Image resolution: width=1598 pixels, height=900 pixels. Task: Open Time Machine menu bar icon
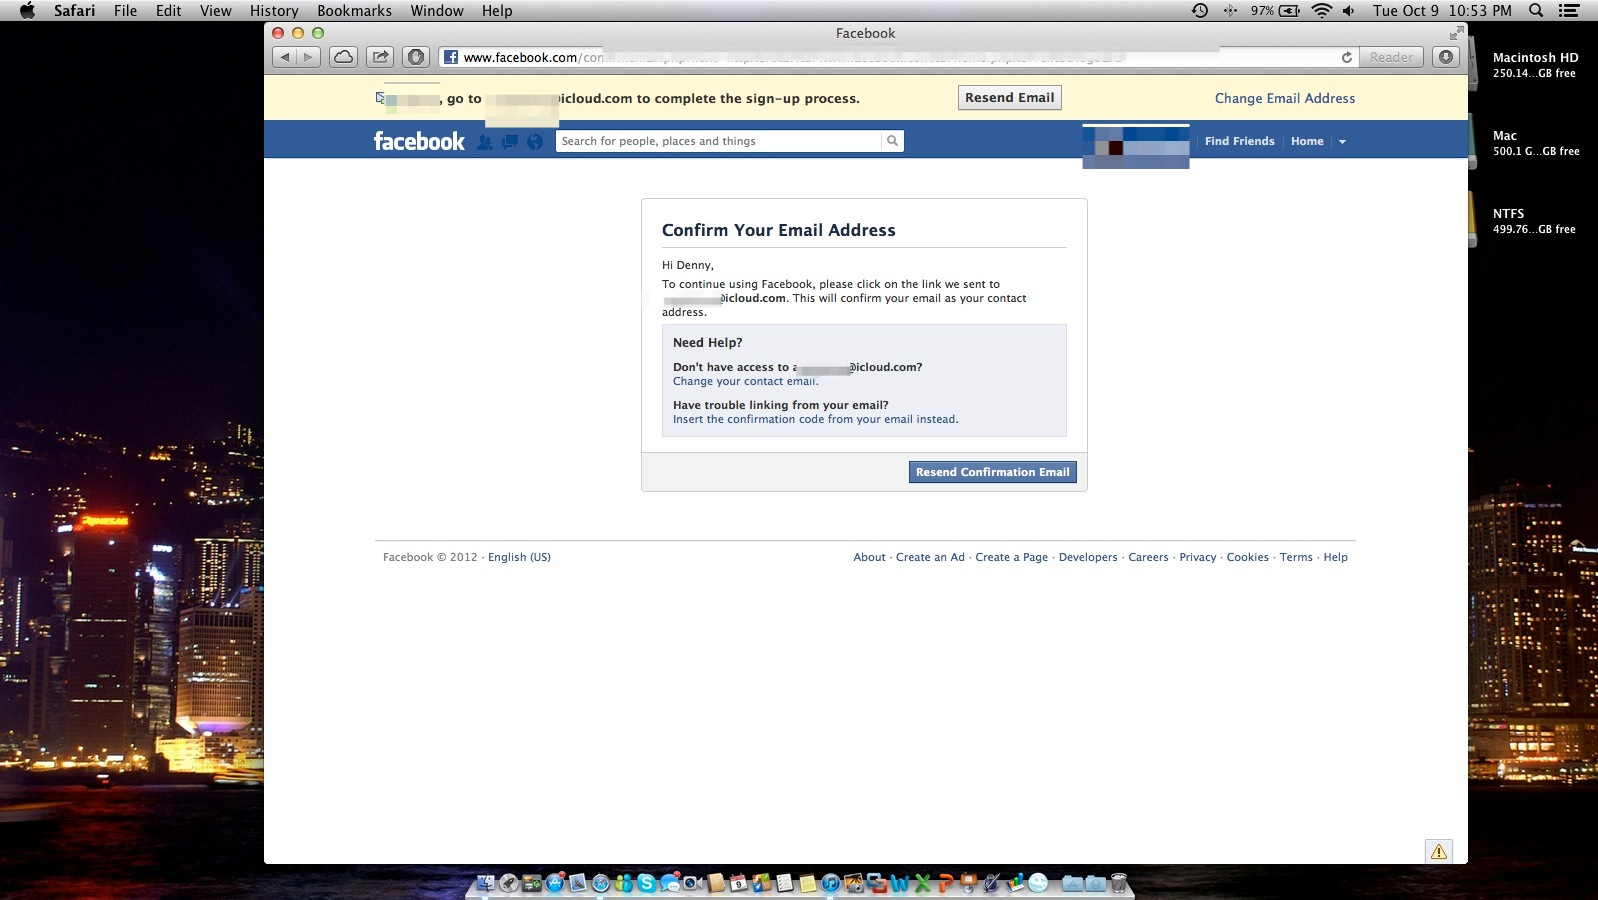tap(1200, 11)
